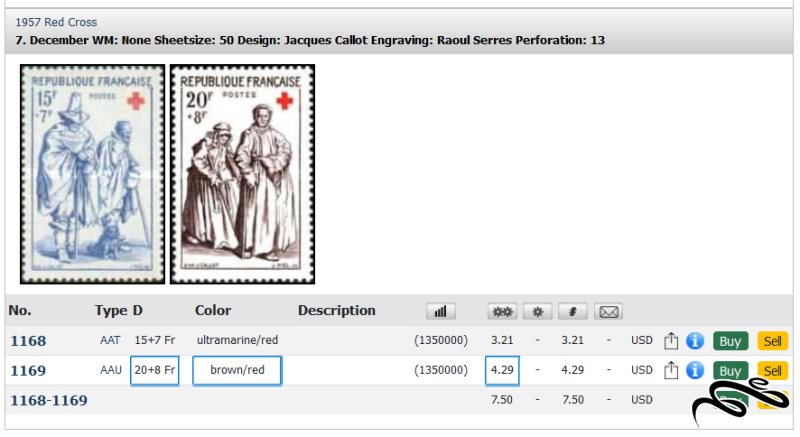800x437 pixels.
Task: Click the 3.21 used price of 1168
Action: click(572, 340)
